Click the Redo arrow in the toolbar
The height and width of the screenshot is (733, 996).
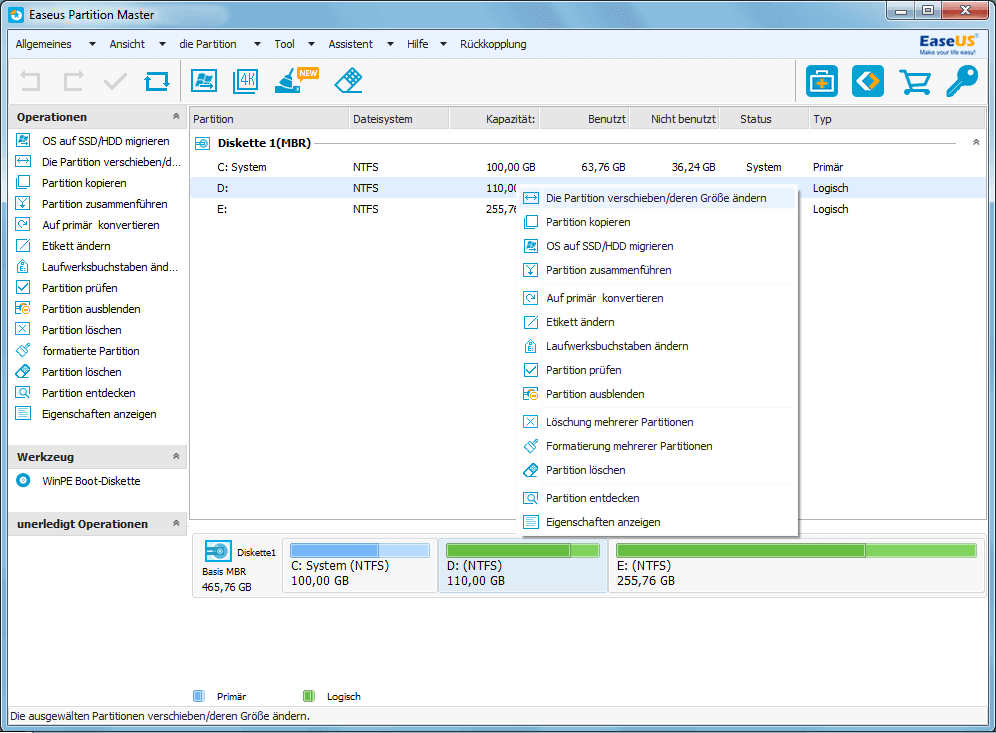[x=73, y=81]
